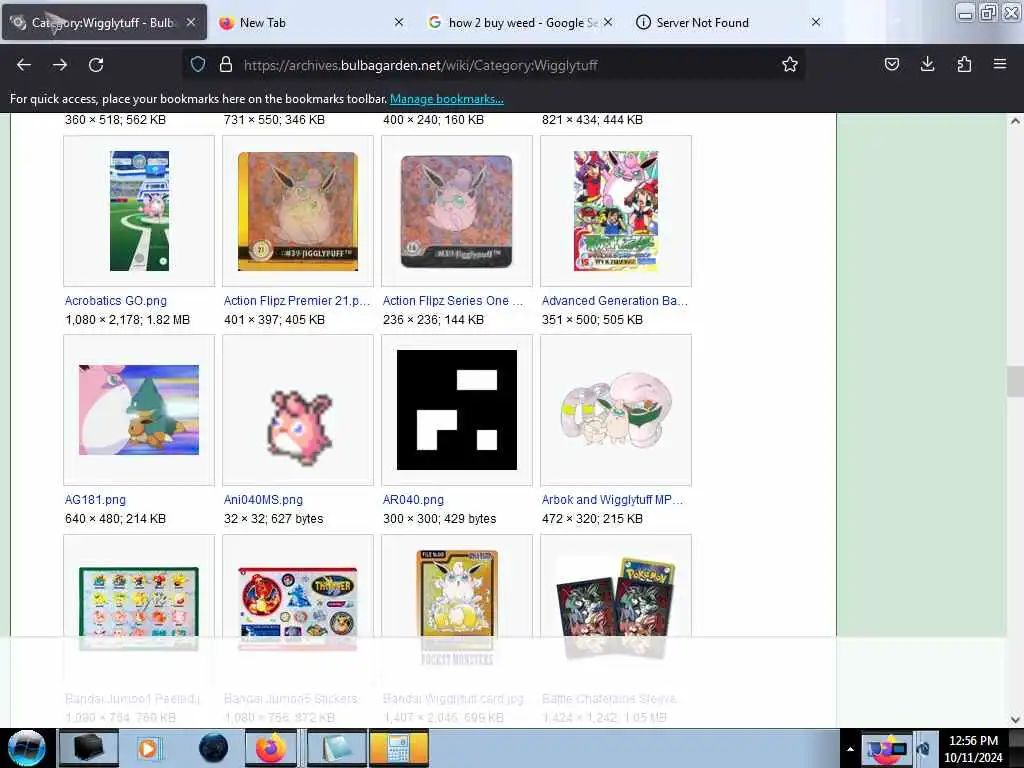The image size is (1024, 768).
Task: Open the Action Flipz Series One link
Action: 453,300
